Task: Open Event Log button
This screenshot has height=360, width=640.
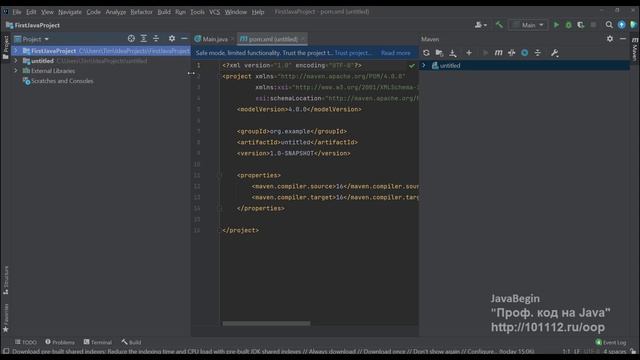Action: coord(611,342)
